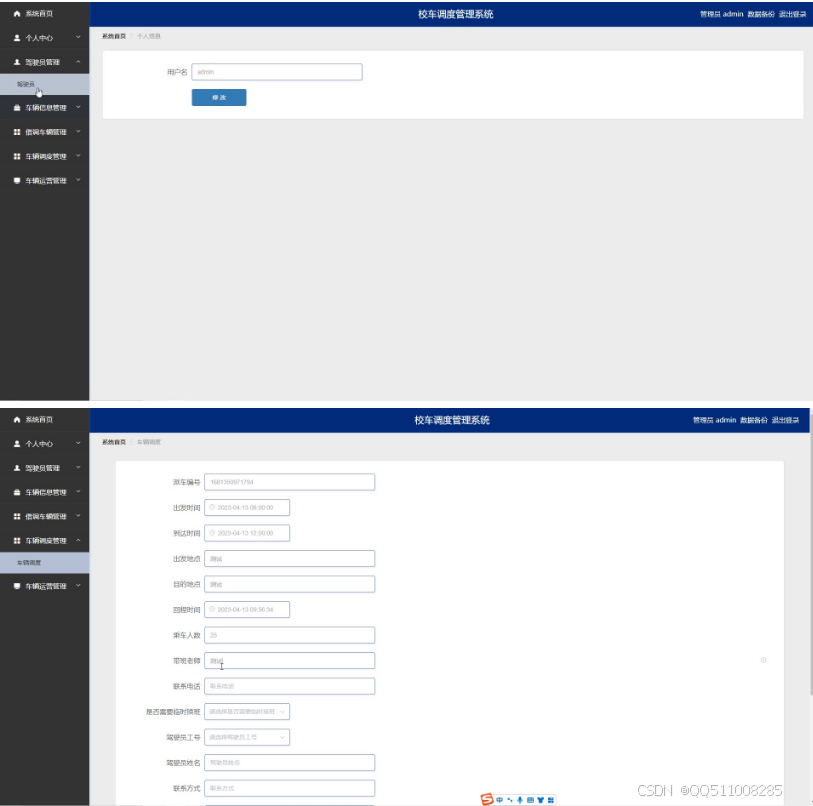The height and width of the screenshot is (806, 813).
Task: Click the 目的地点 input field
Action: point(289,584)
